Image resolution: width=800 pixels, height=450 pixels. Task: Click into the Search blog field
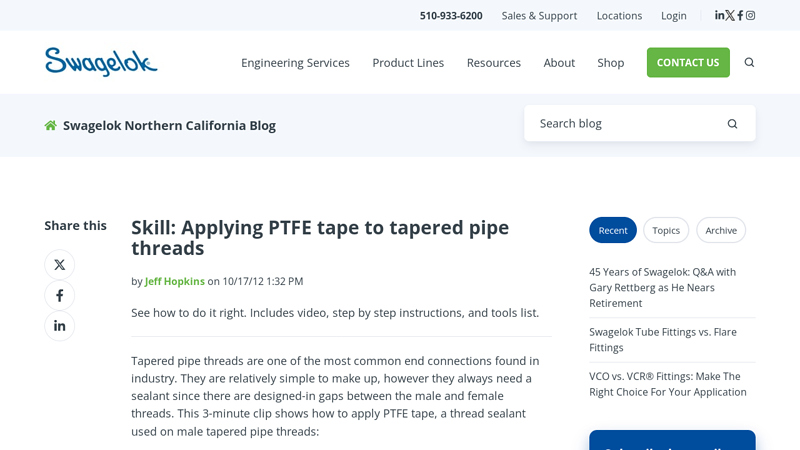click(625, 123)
